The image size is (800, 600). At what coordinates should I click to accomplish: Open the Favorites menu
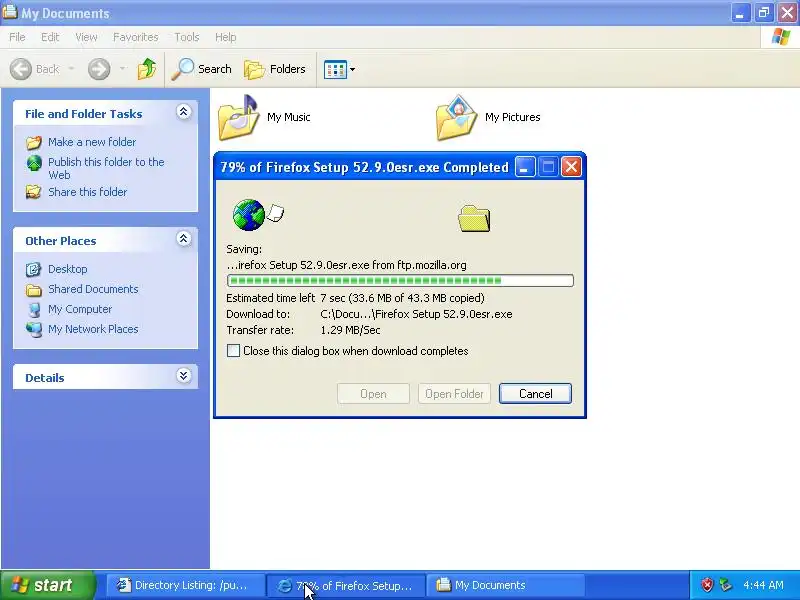[136, 37]
